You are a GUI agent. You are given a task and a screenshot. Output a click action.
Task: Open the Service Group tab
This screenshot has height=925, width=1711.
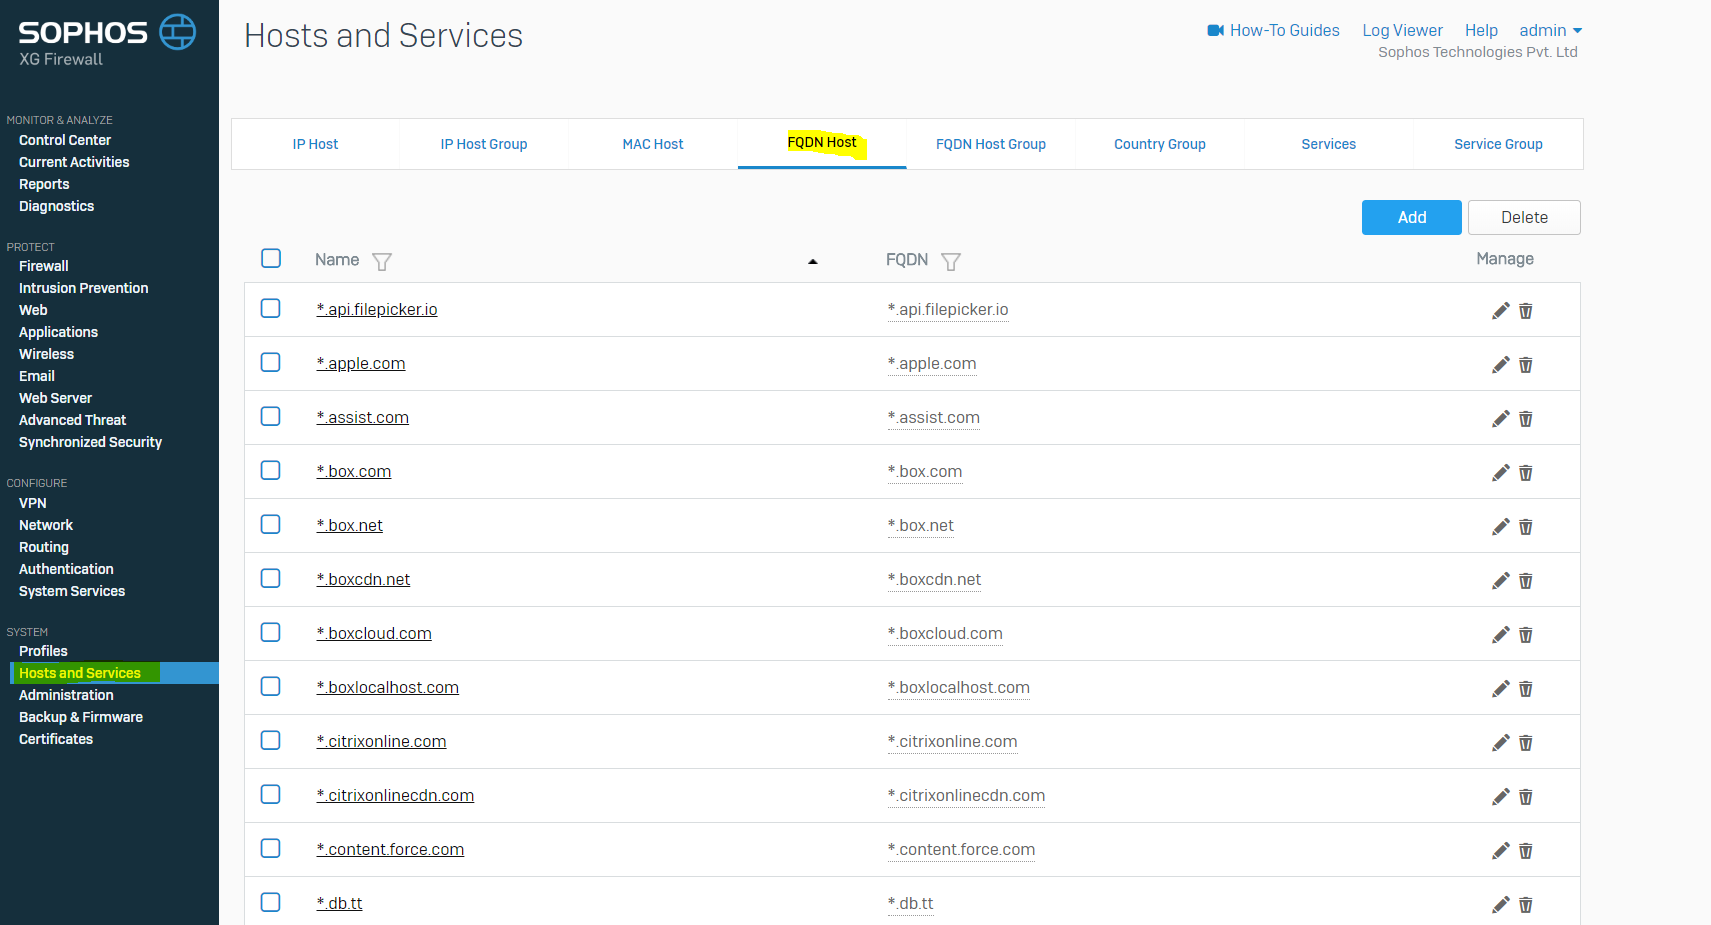coord(1498,144)
